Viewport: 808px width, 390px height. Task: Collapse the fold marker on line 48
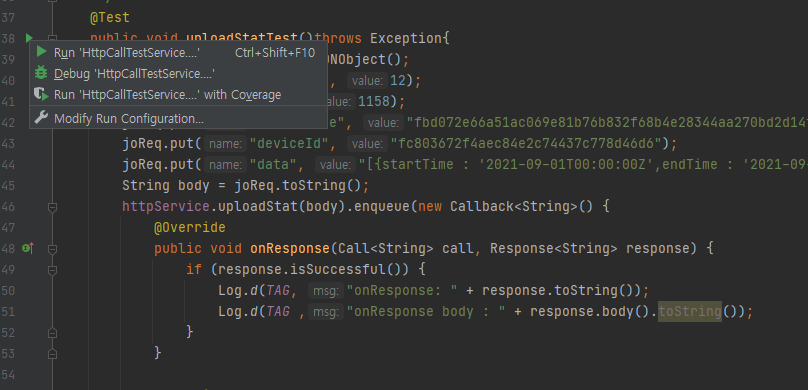click(52, 249)
